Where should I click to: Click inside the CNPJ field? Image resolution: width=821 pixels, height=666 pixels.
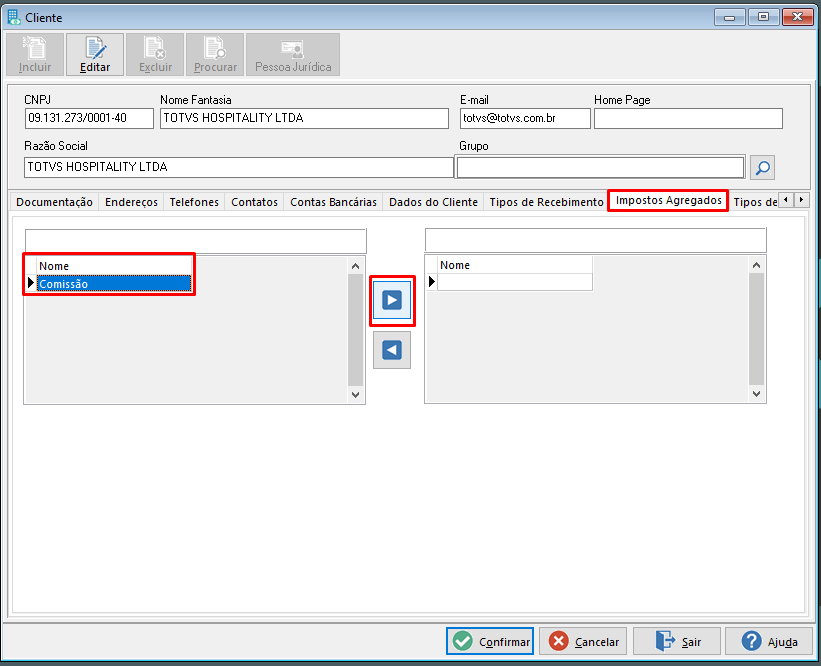click(89, 118)
